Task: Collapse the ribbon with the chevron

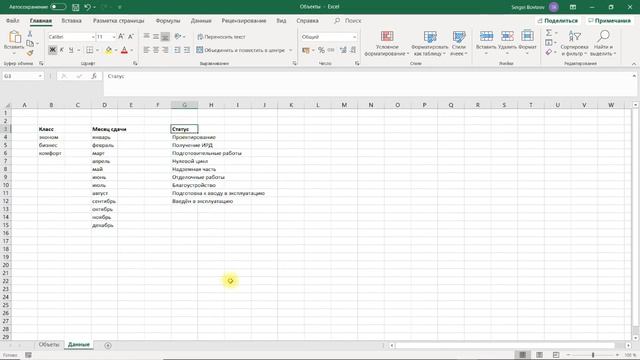Action: (634, 64)
